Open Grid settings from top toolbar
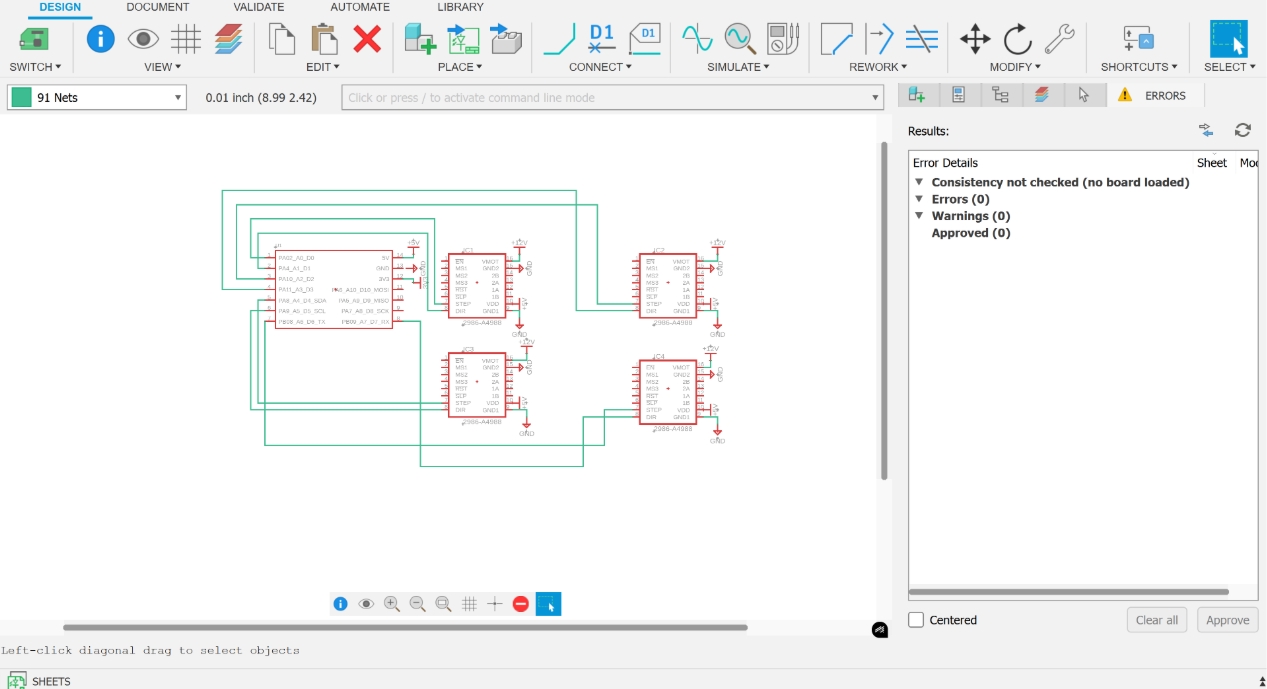 [x=186, y=39]
